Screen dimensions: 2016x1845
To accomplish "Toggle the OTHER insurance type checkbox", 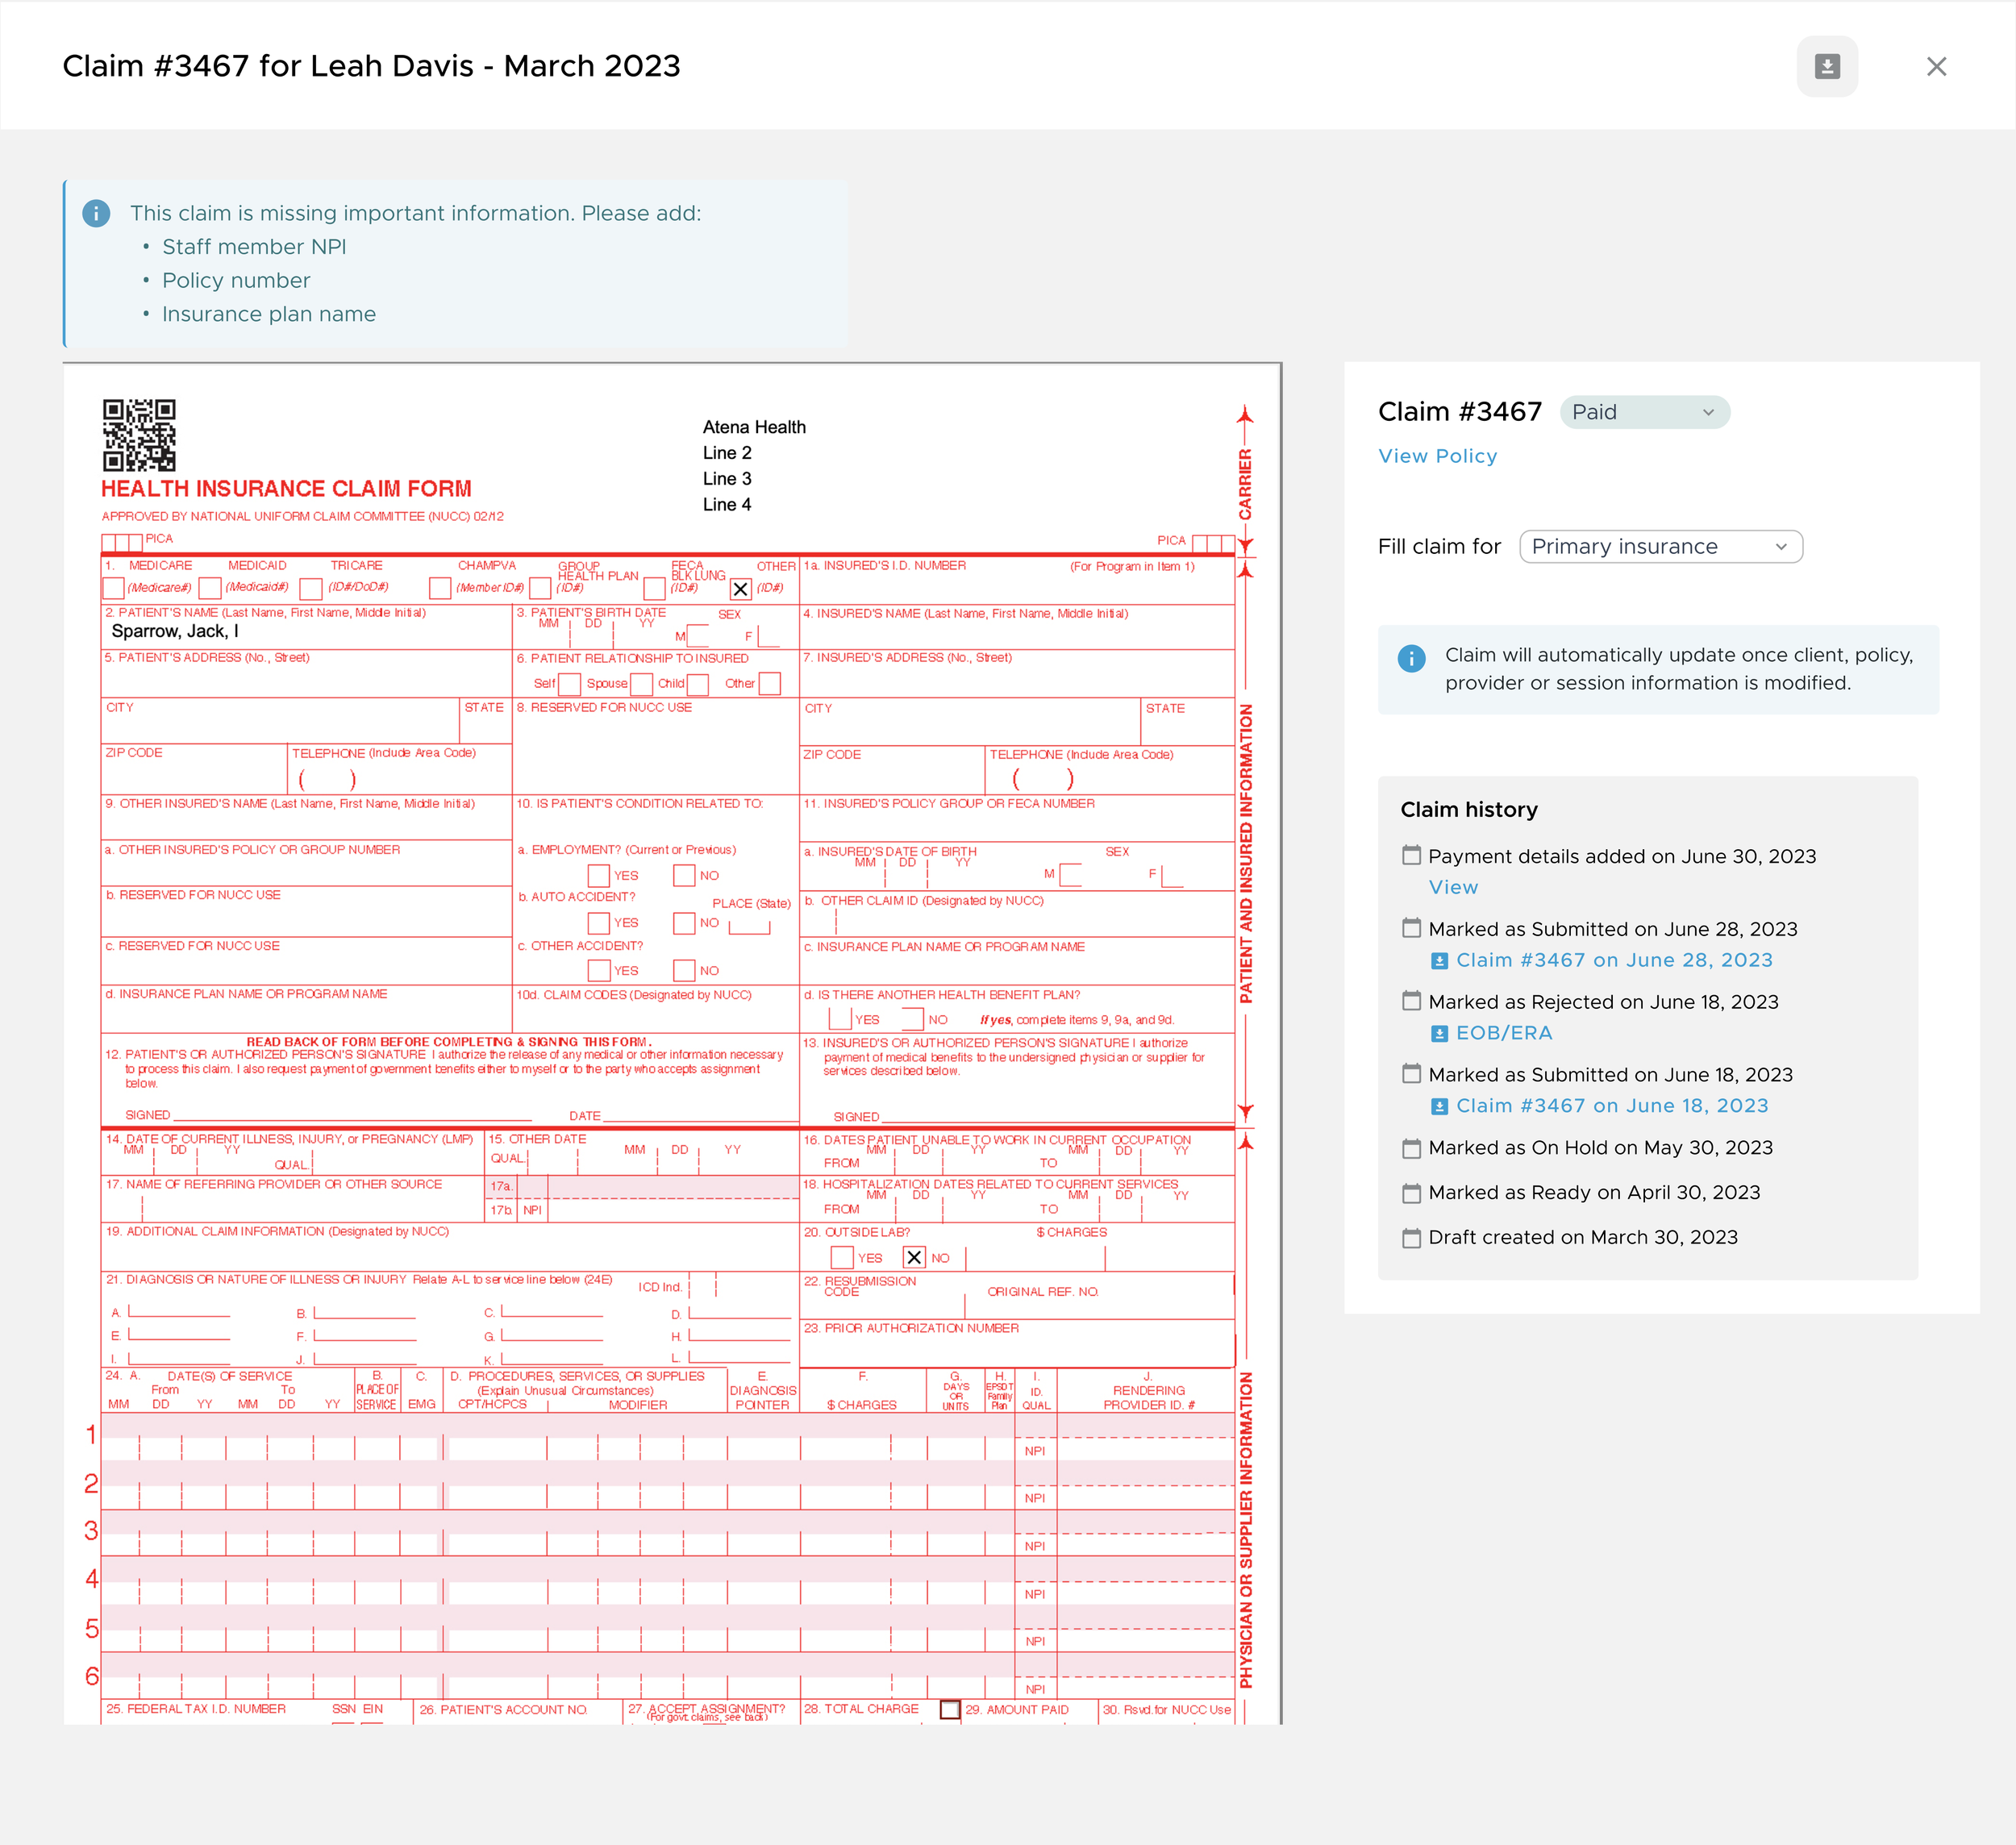I will point(740,589).
